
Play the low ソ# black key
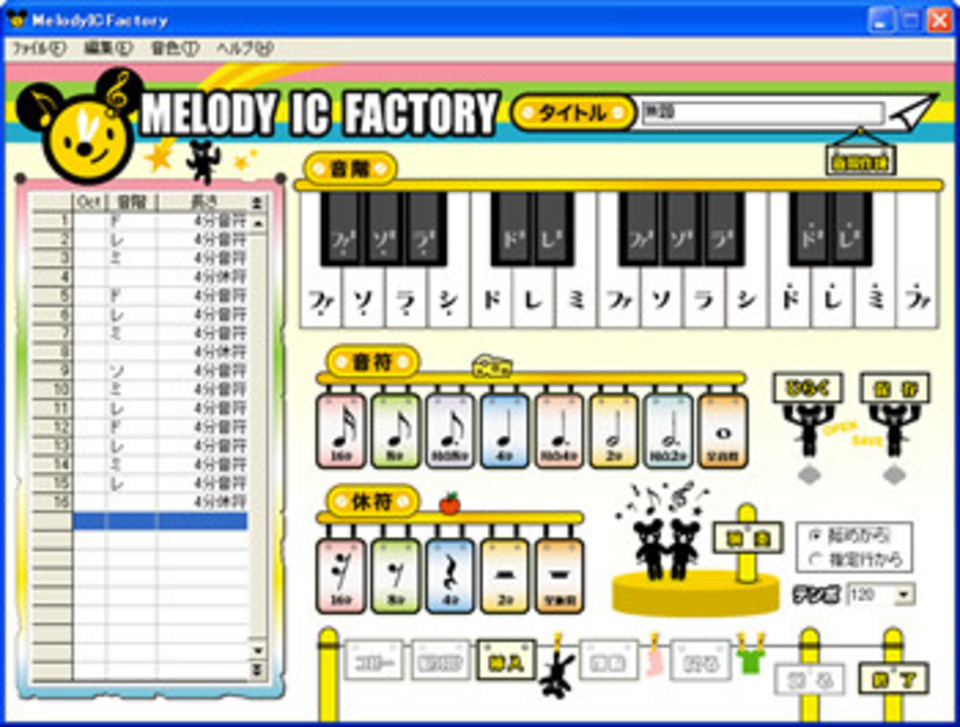pyautogui.click(x=384, y=228)
